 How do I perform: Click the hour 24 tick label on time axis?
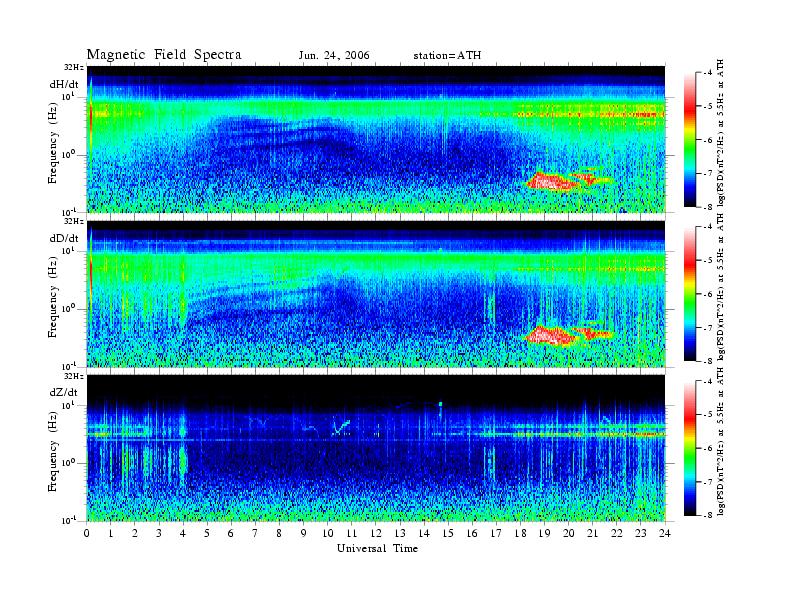point(665,534)
